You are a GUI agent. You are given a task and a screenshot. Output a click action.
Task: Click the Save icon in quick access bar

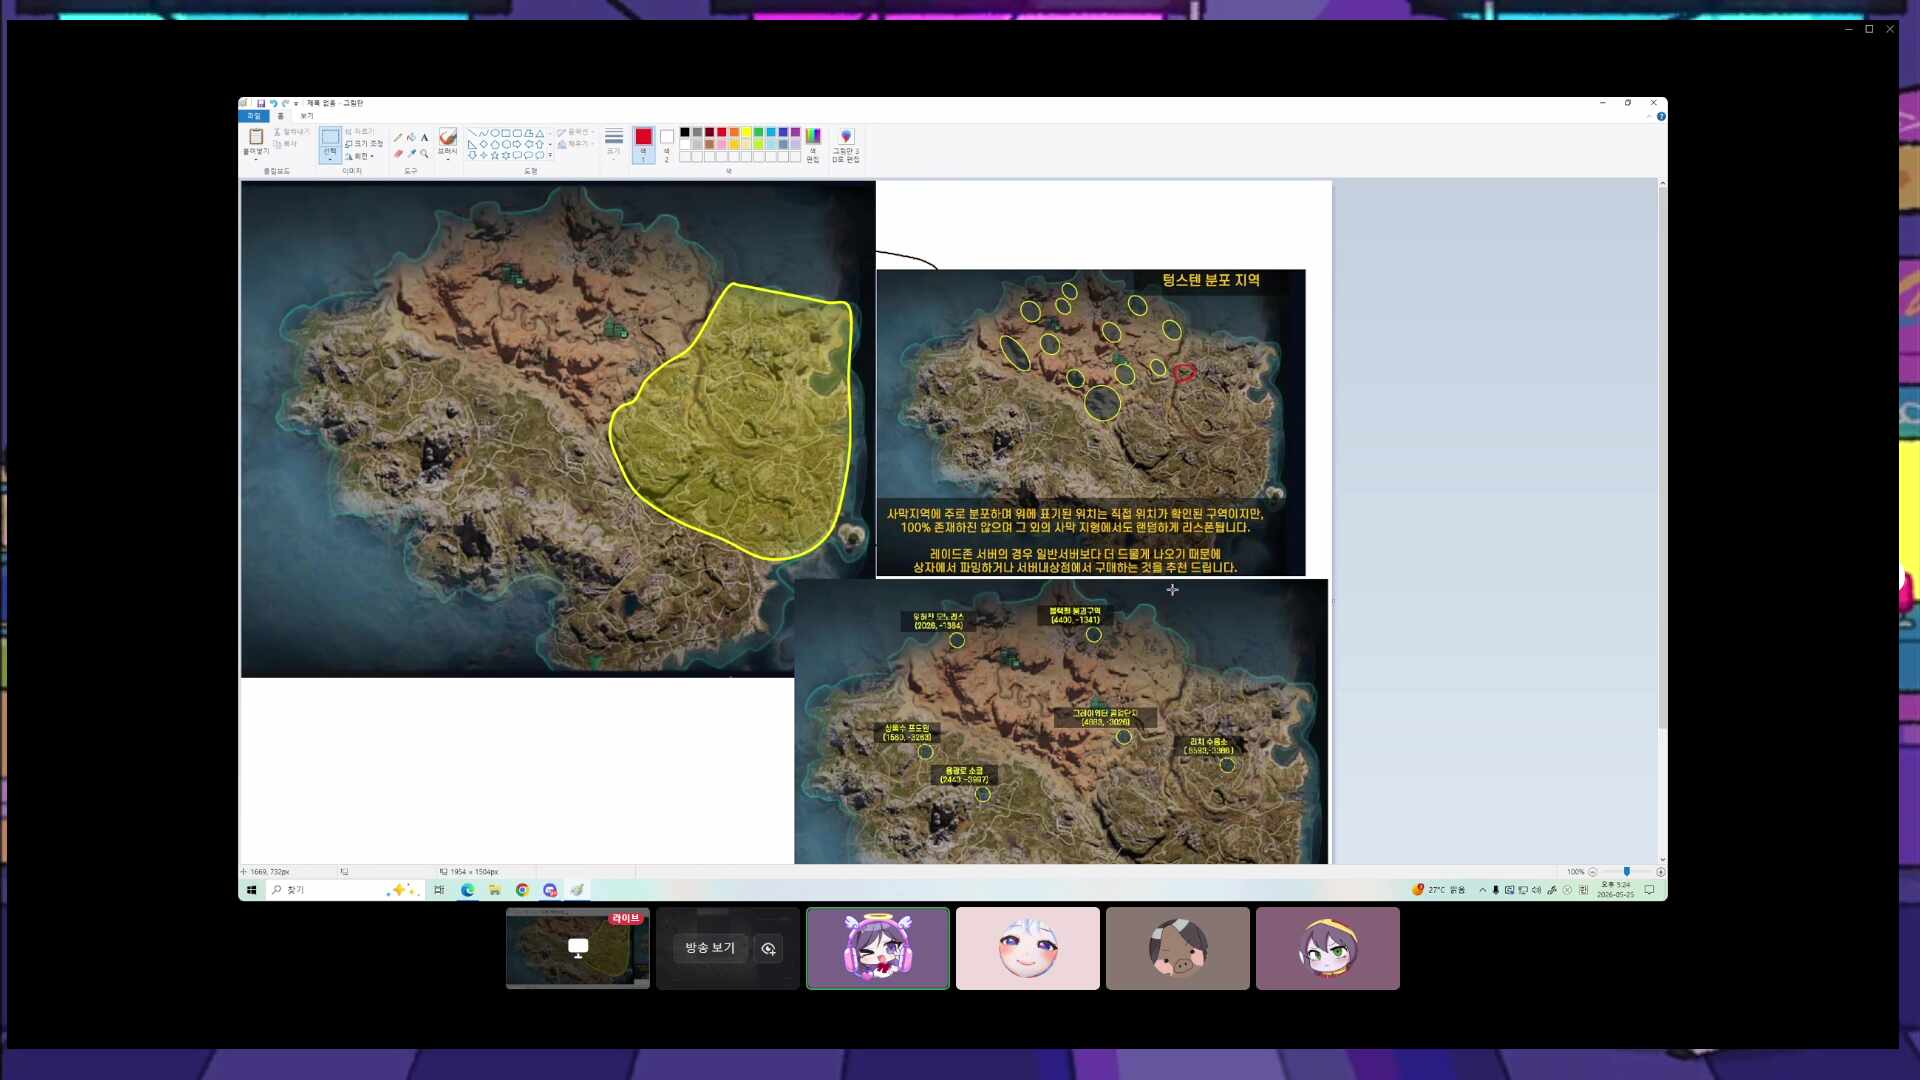(x=261, y=103)
